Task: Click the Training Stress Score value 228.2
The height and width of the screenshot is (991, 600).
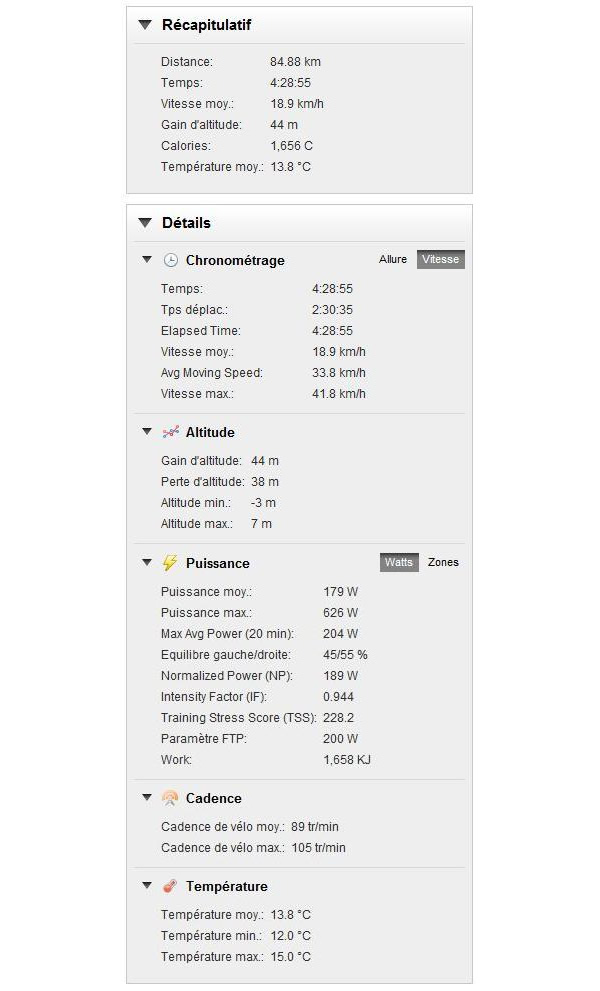Action: click(338, 718)
